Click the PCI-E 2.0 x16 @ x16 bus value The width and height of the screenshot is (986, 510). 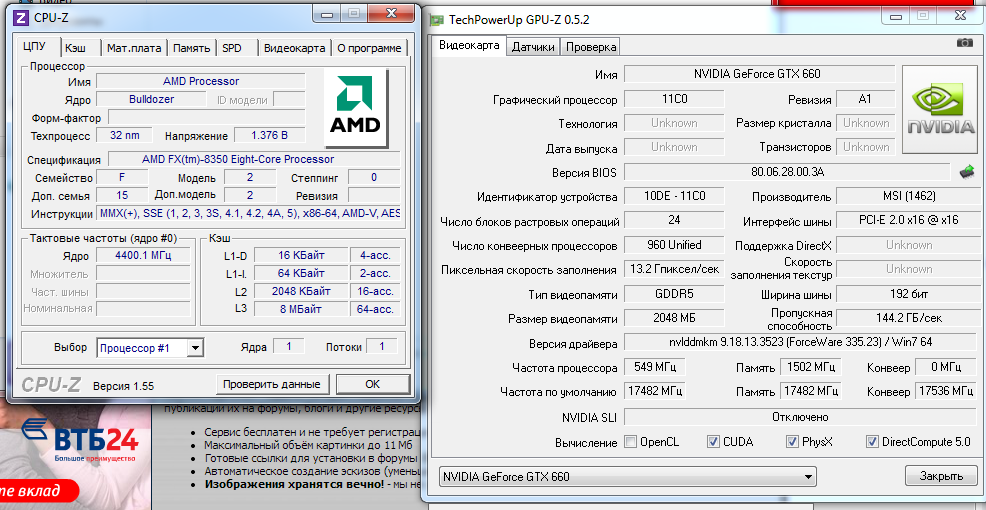908,221
